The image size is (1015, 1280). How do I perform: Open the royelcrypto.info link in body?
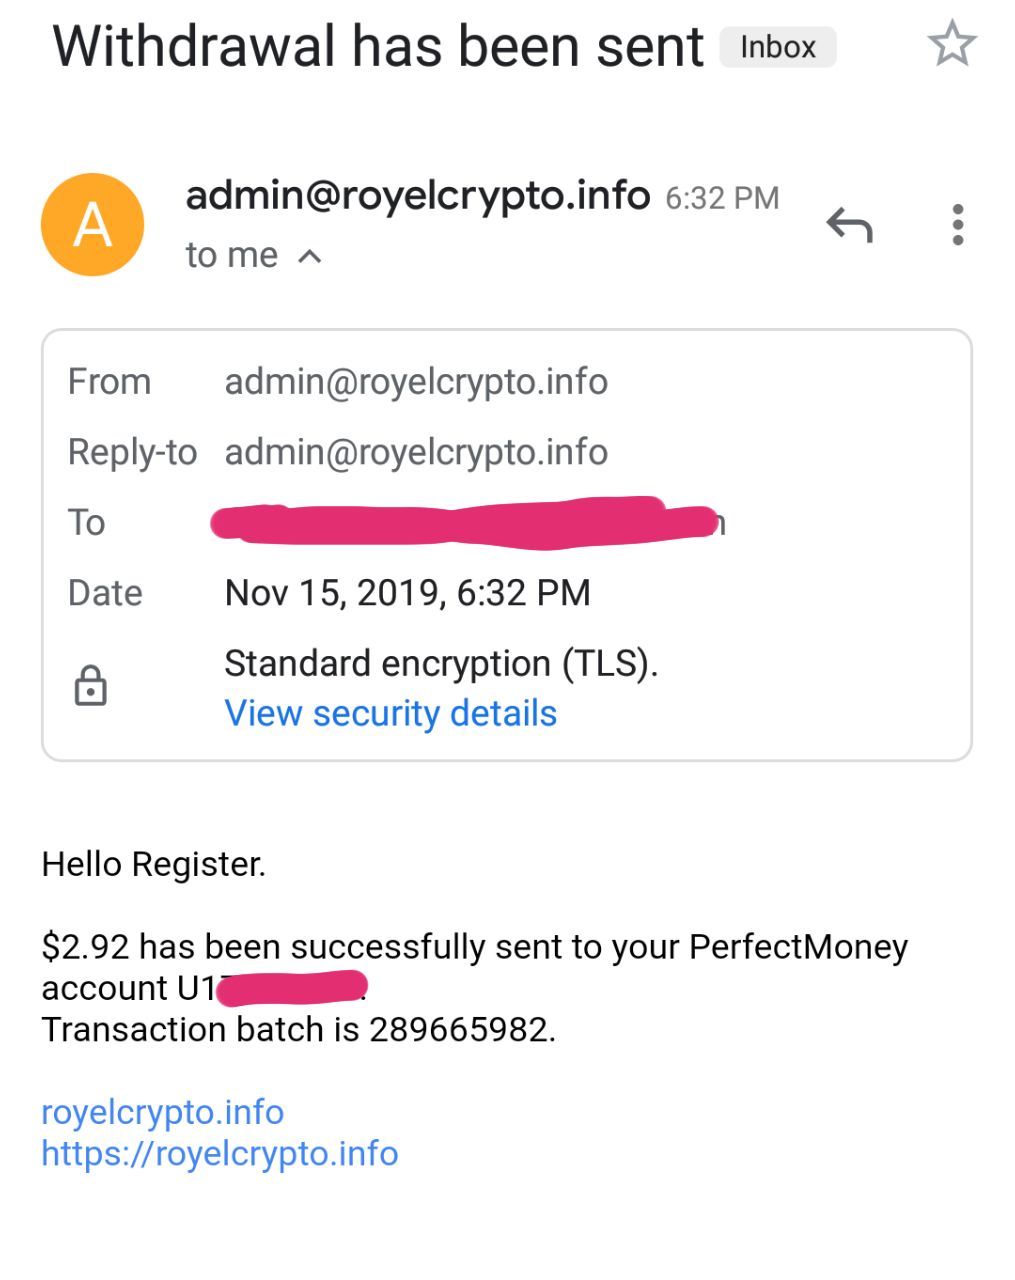pos(162,1111)
